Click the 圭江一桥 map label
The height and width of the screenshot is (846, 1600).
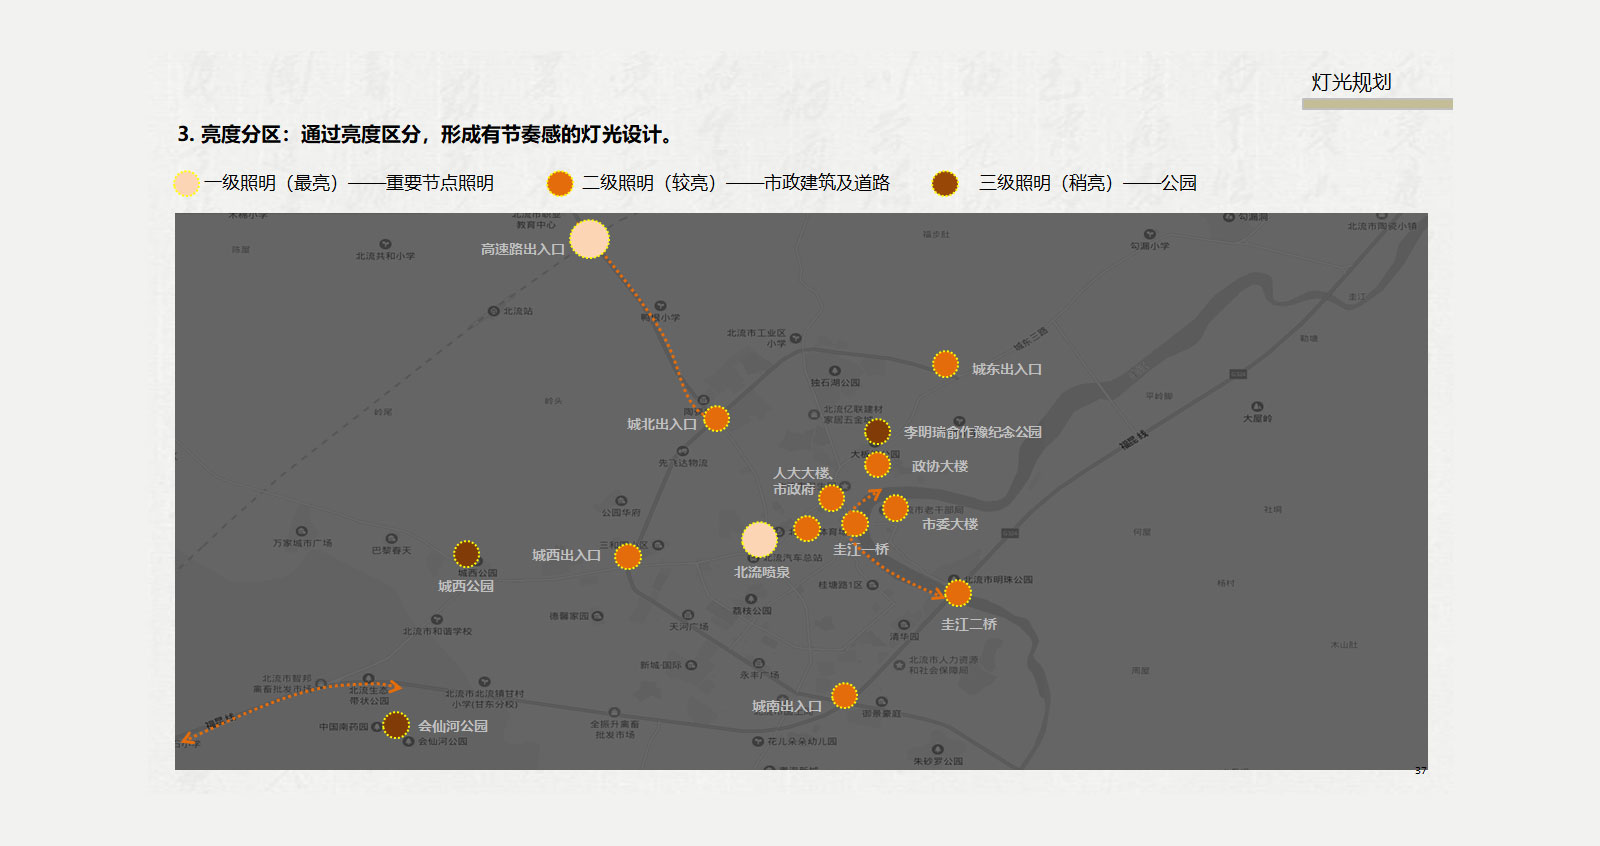click(x=861, y=550)
